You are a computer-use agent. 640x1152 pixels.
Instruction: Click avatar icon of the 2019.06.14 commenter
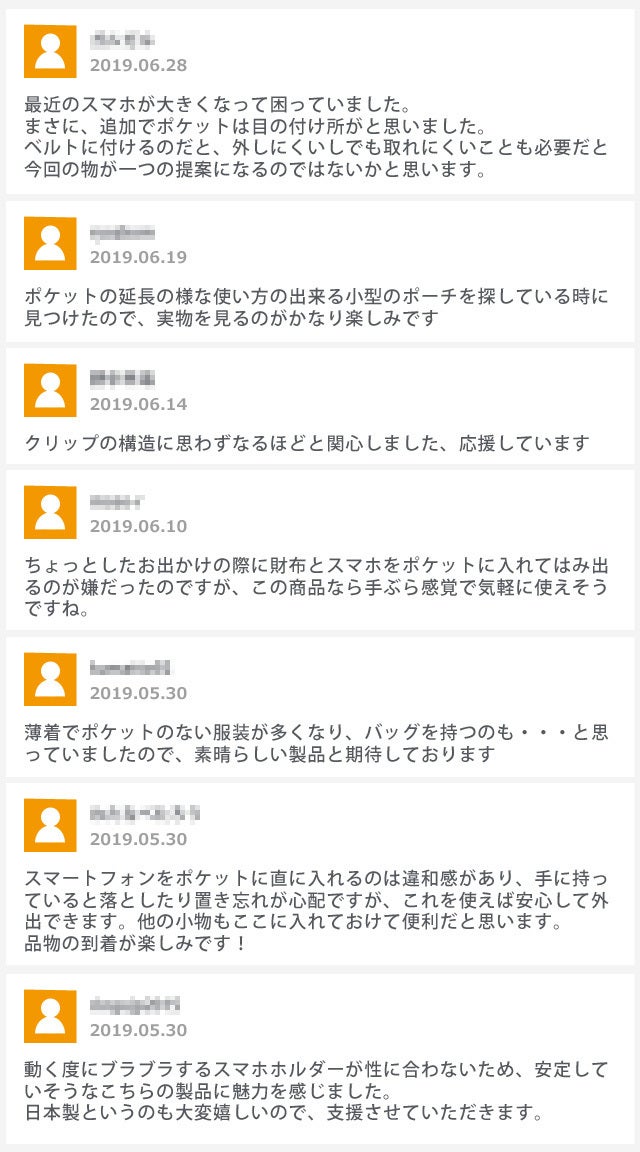click(50, 390)
